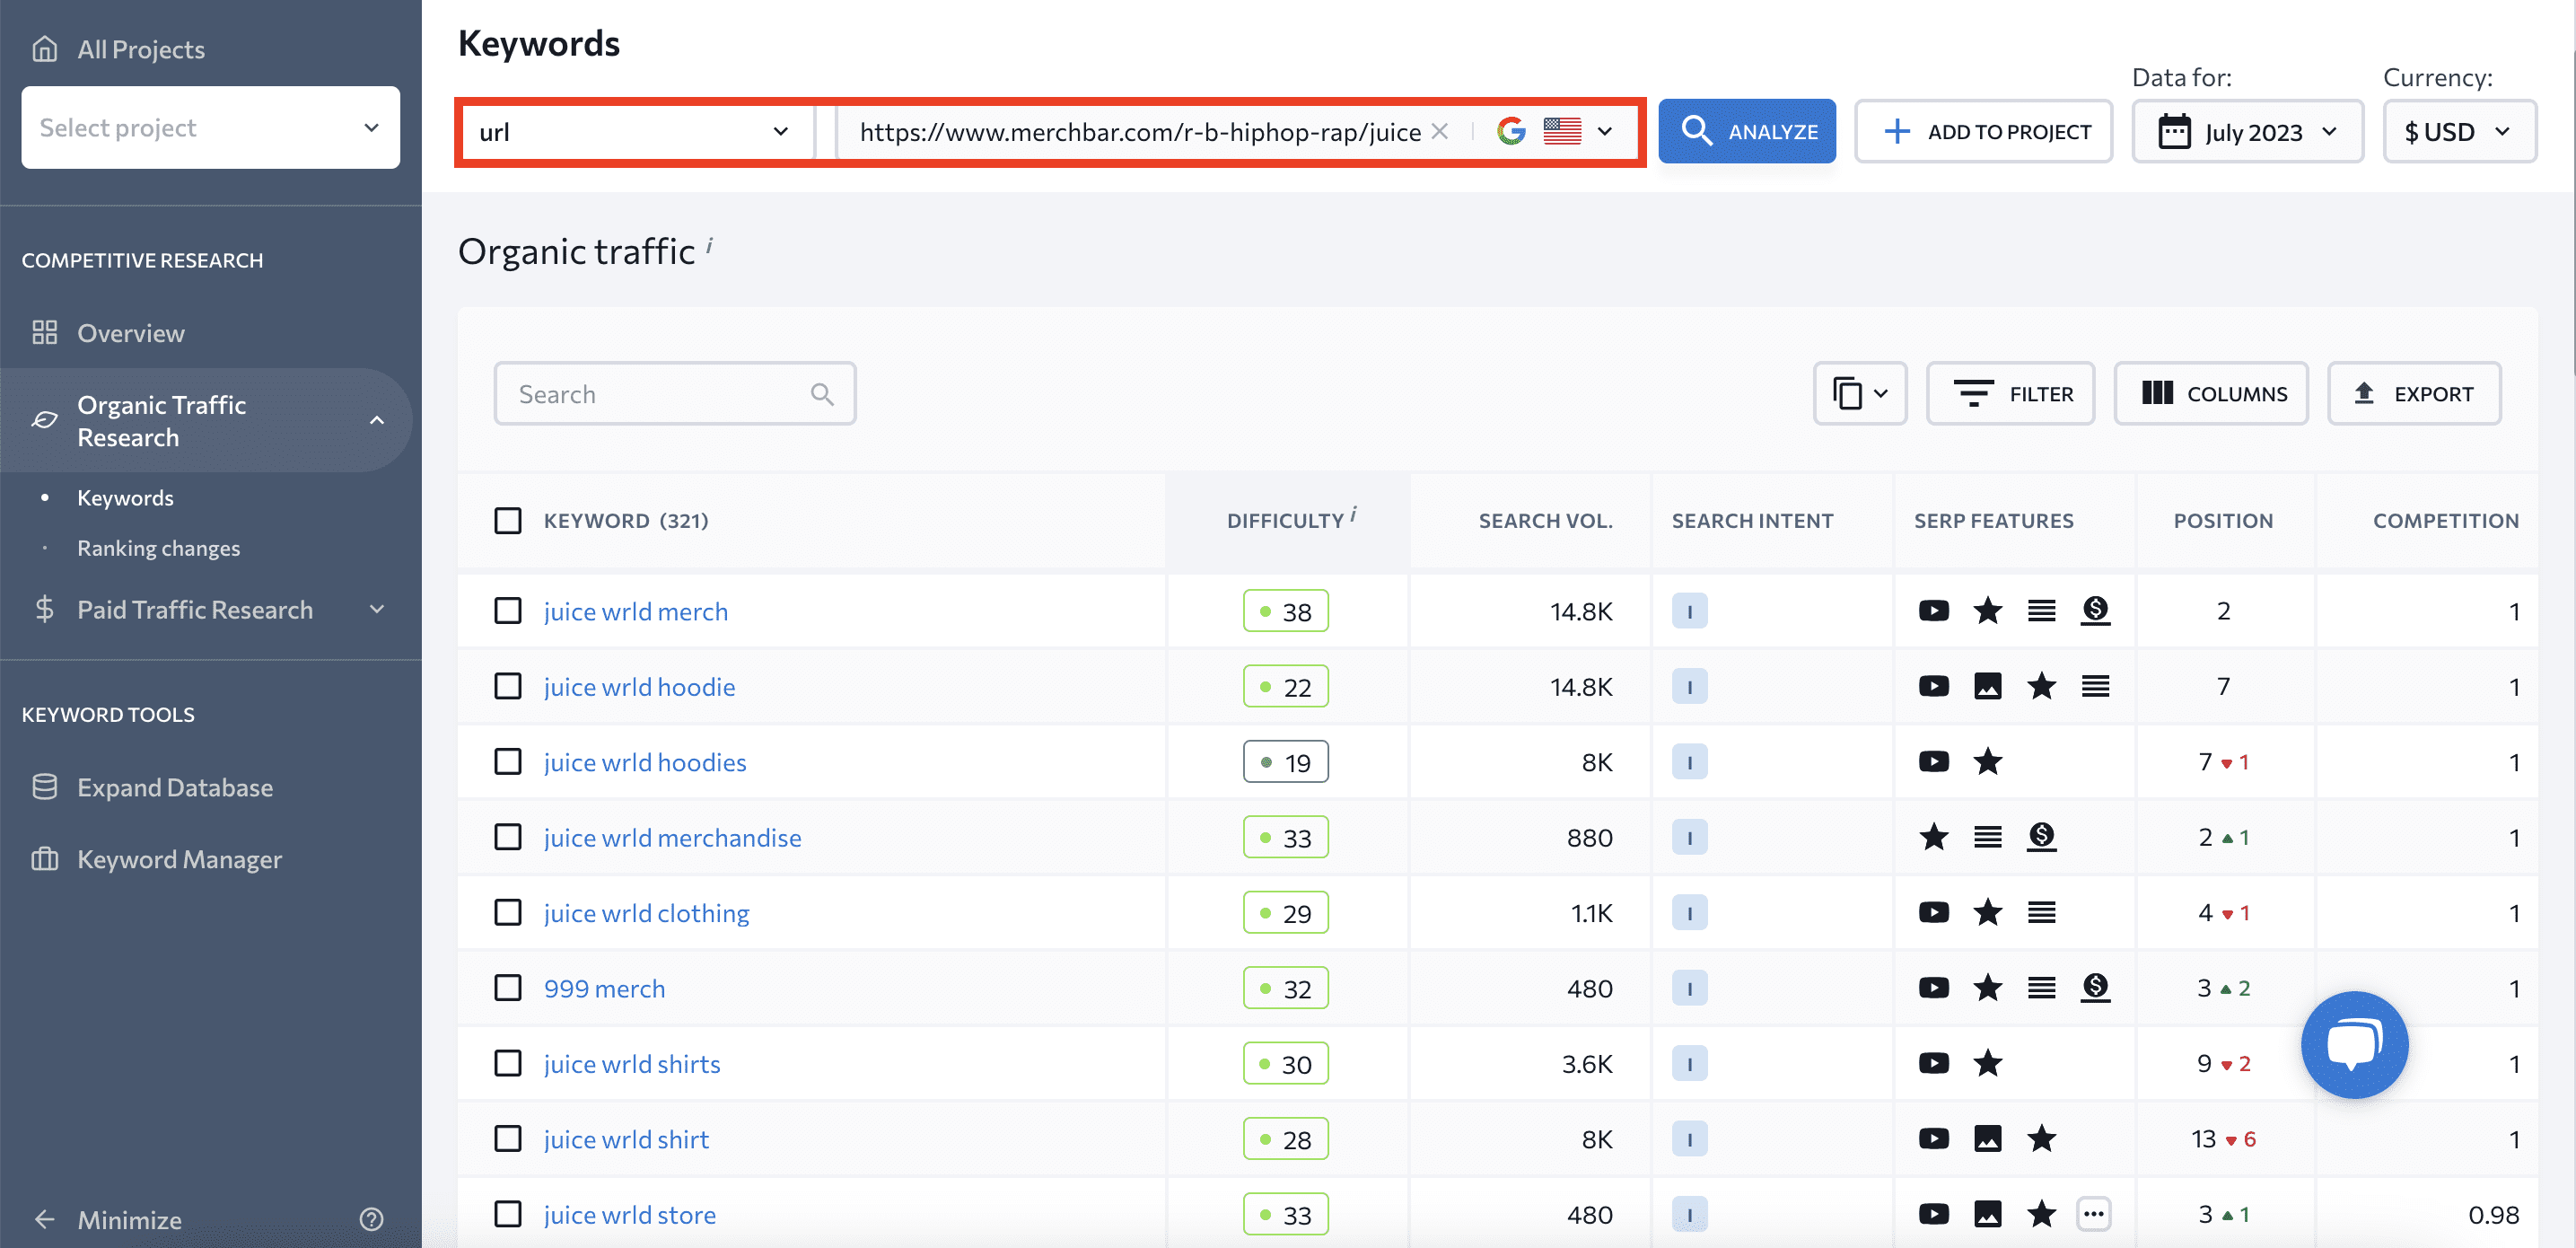Open the $ USD currency dropdown
This screenshot has height=1248, width=2576.
click(2459, 131)
